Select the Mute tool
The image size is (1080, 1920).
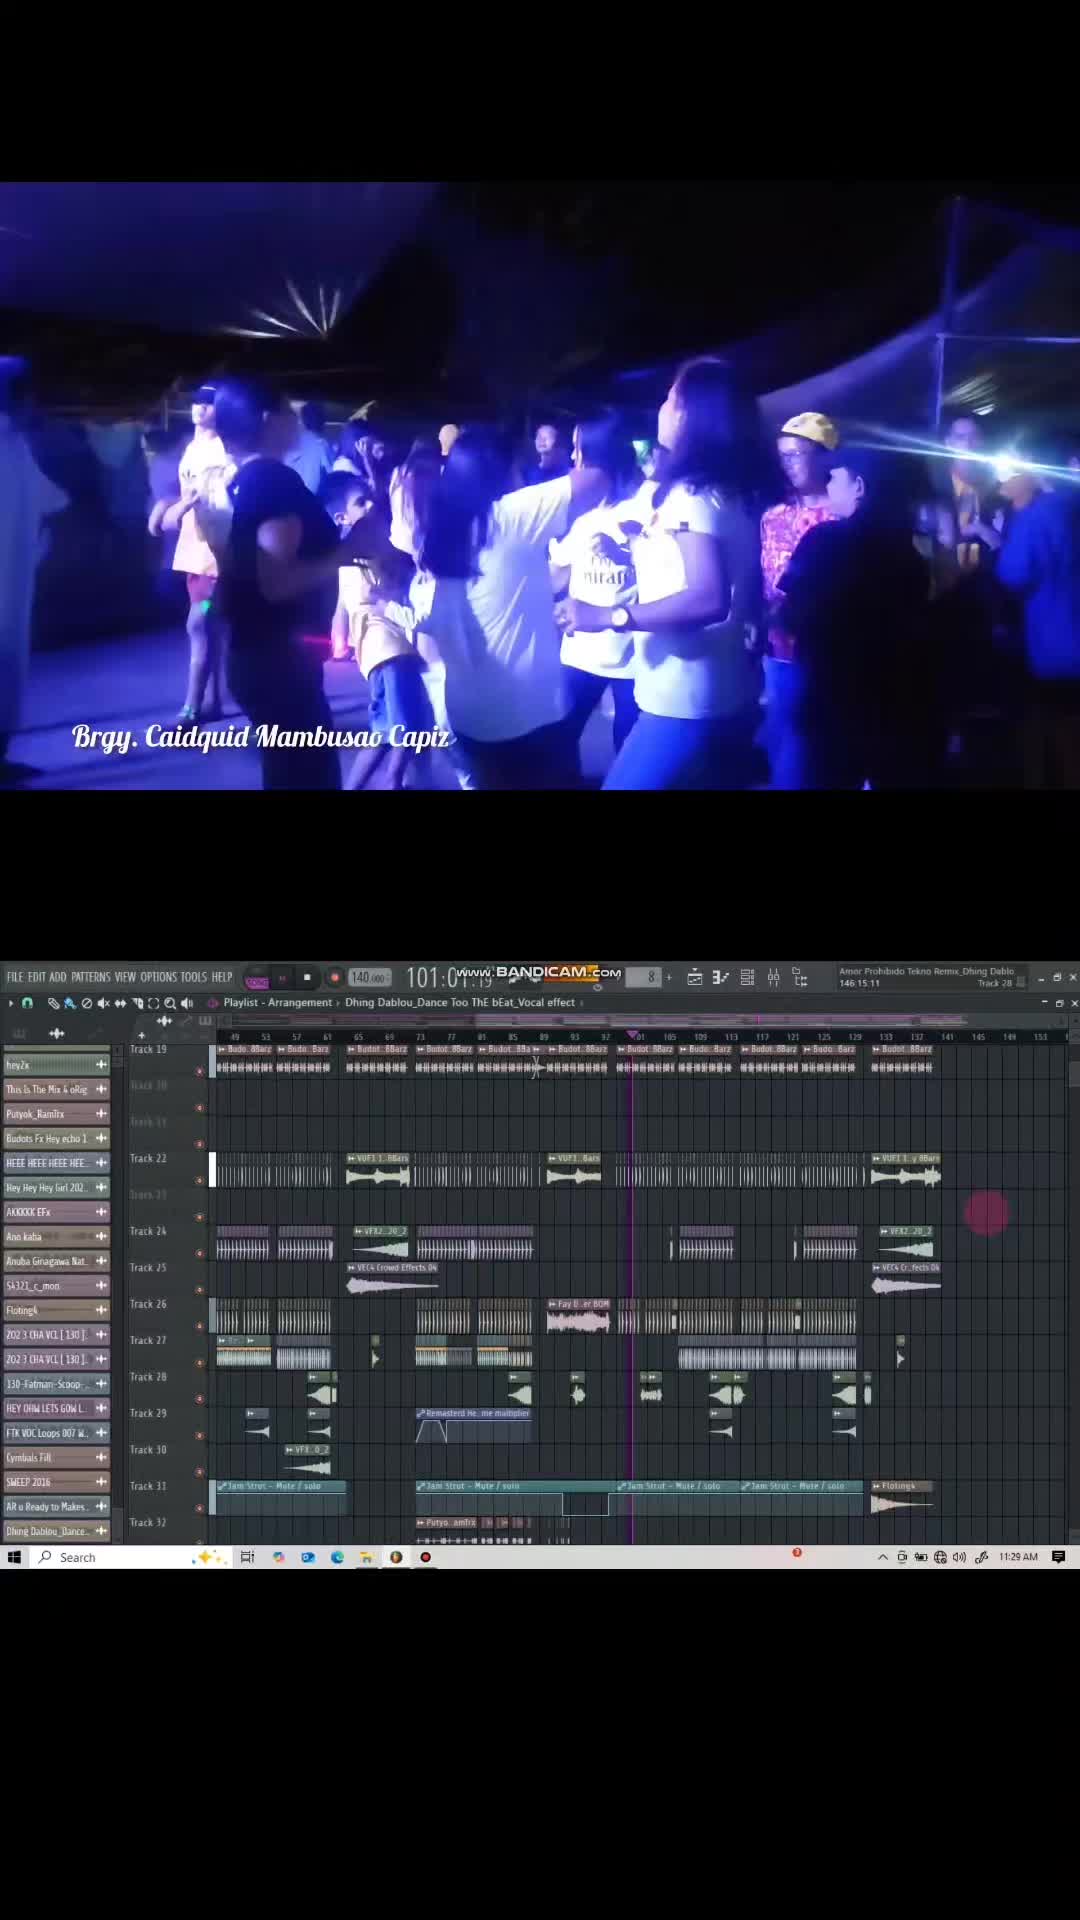coord(104,1003)
